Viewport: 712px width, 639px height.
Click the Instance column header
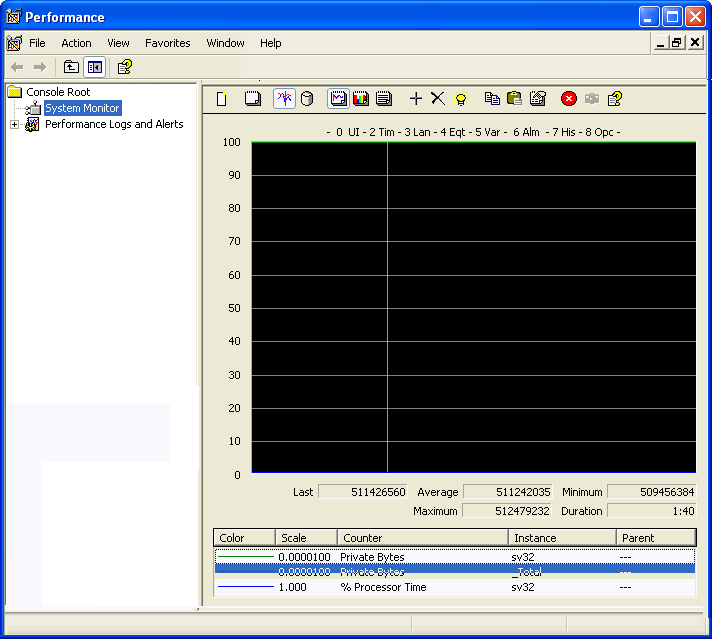[562, 538]
